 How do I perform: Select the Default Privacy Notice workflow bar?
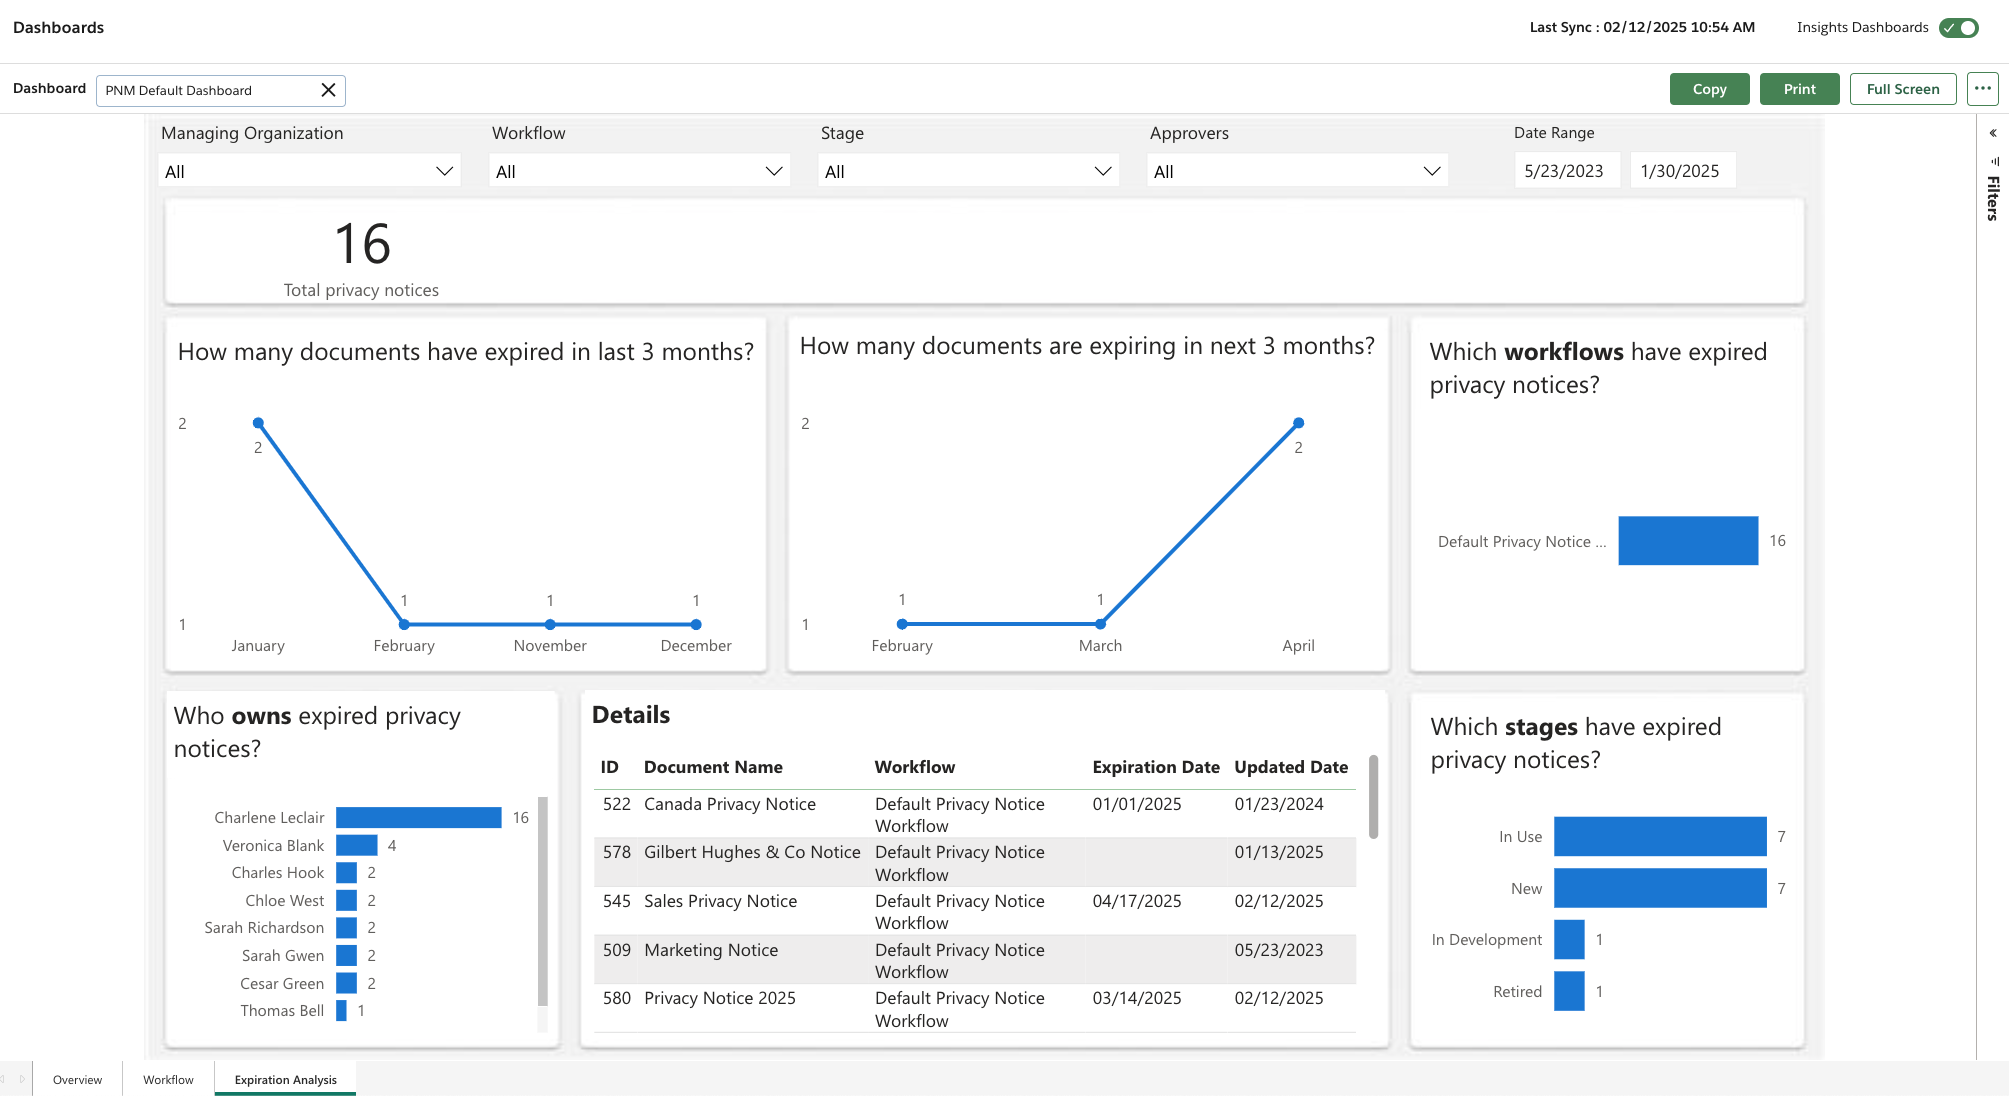point(1688,541)
